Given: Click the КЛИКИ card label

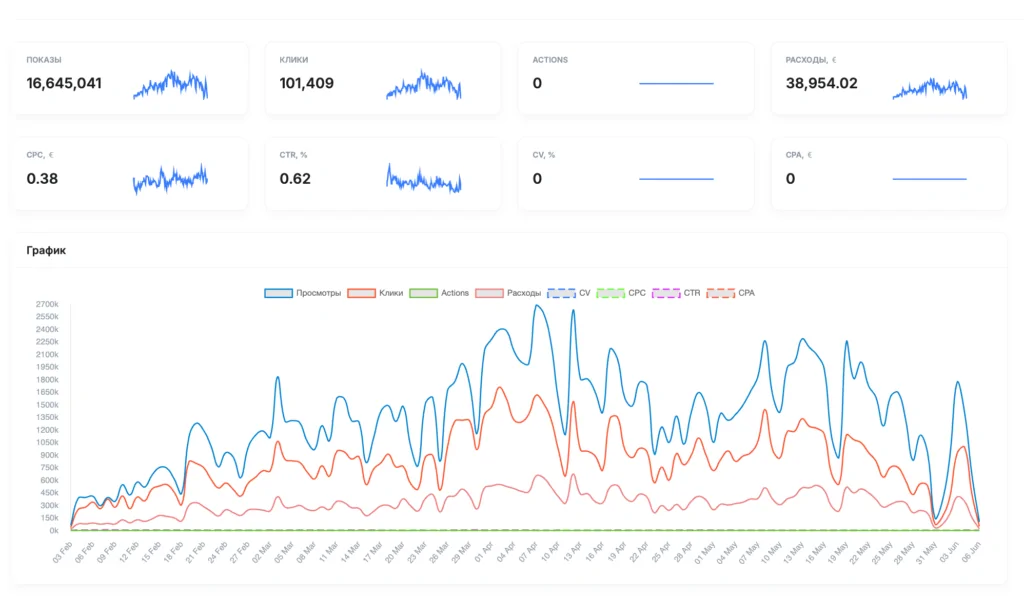Looking at the screenshot, I should tap(294, 60).
